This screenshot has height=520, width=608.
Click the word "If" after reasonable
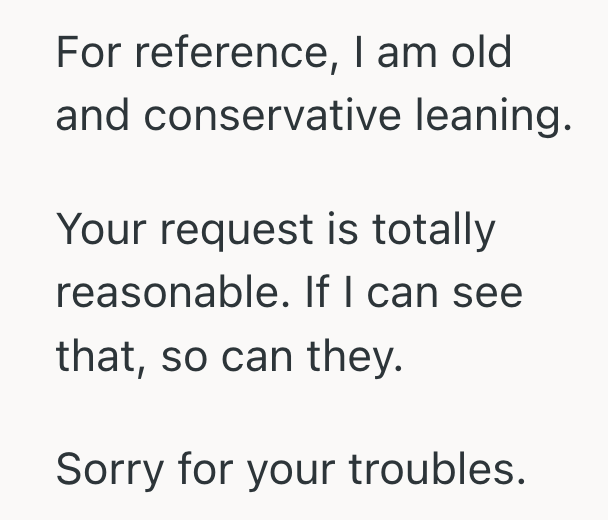pos(310,294)
